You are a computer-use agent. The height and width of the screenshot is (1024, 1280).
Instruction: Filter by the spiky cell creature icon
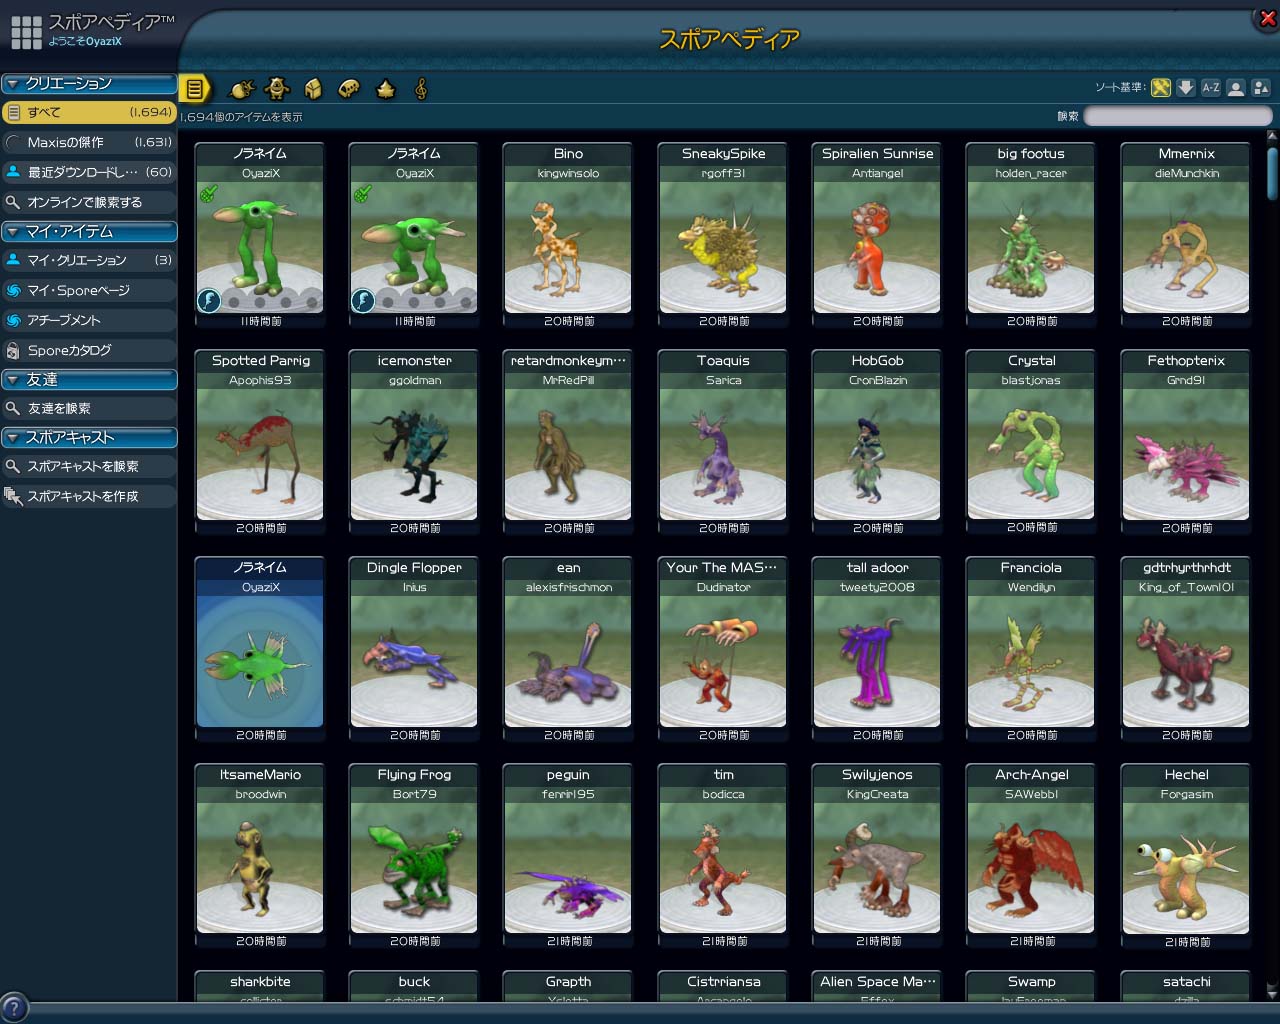(242, 89)
